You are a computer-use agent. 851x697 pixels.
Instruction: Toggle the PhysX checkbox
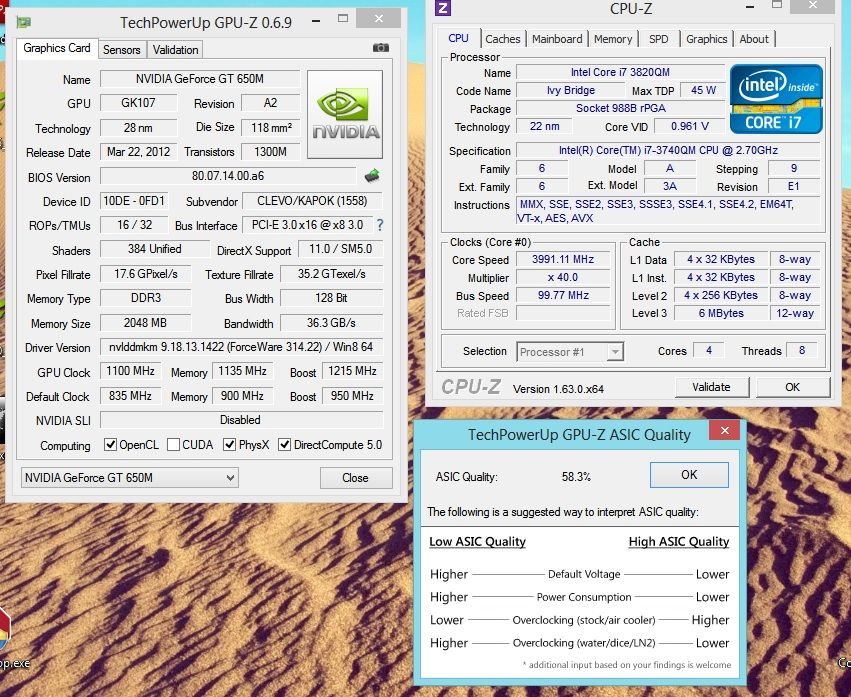(x=230, y=445)
